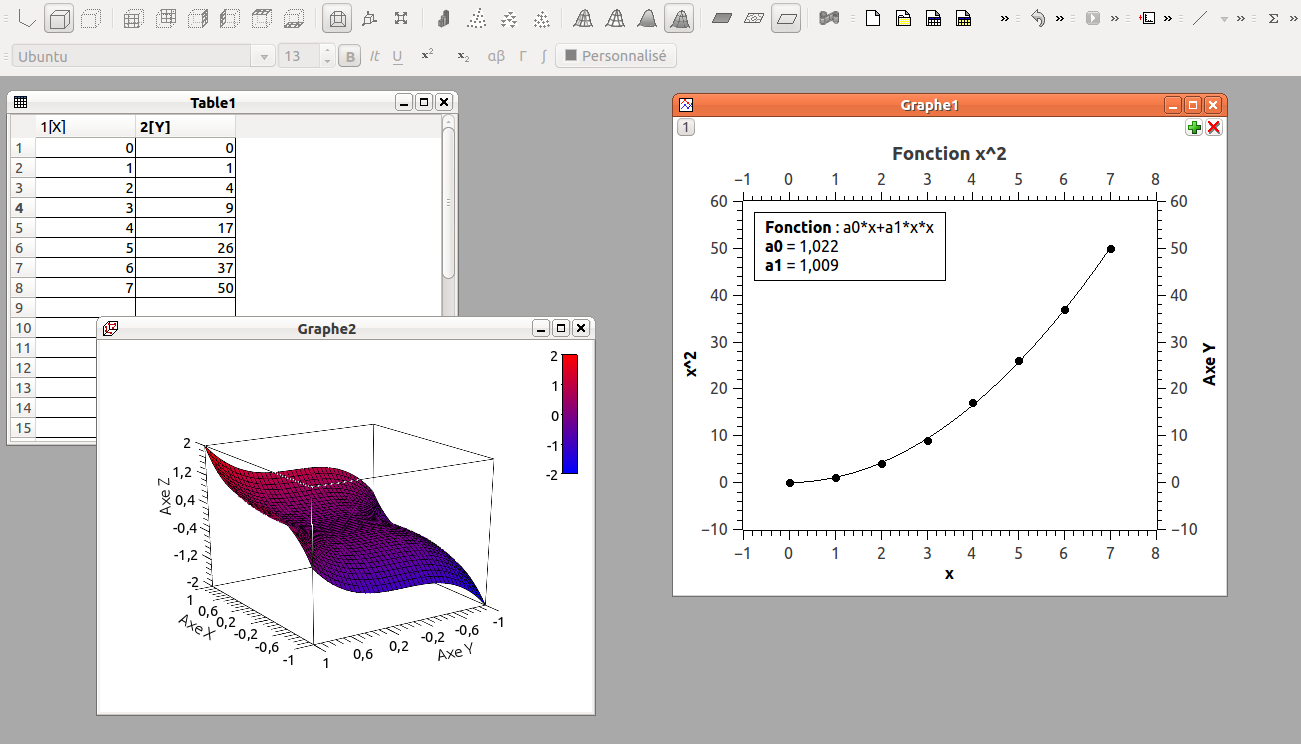Toggle the back grid icon

pos(166,18)
